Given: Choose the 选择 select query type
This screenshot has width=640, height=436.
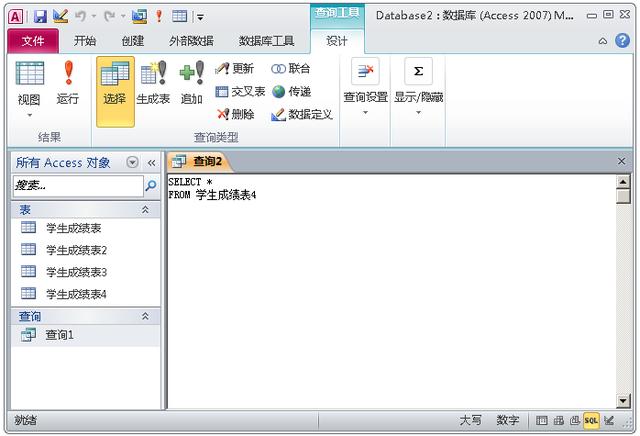Looking at the screenshot, I should 115,91.
